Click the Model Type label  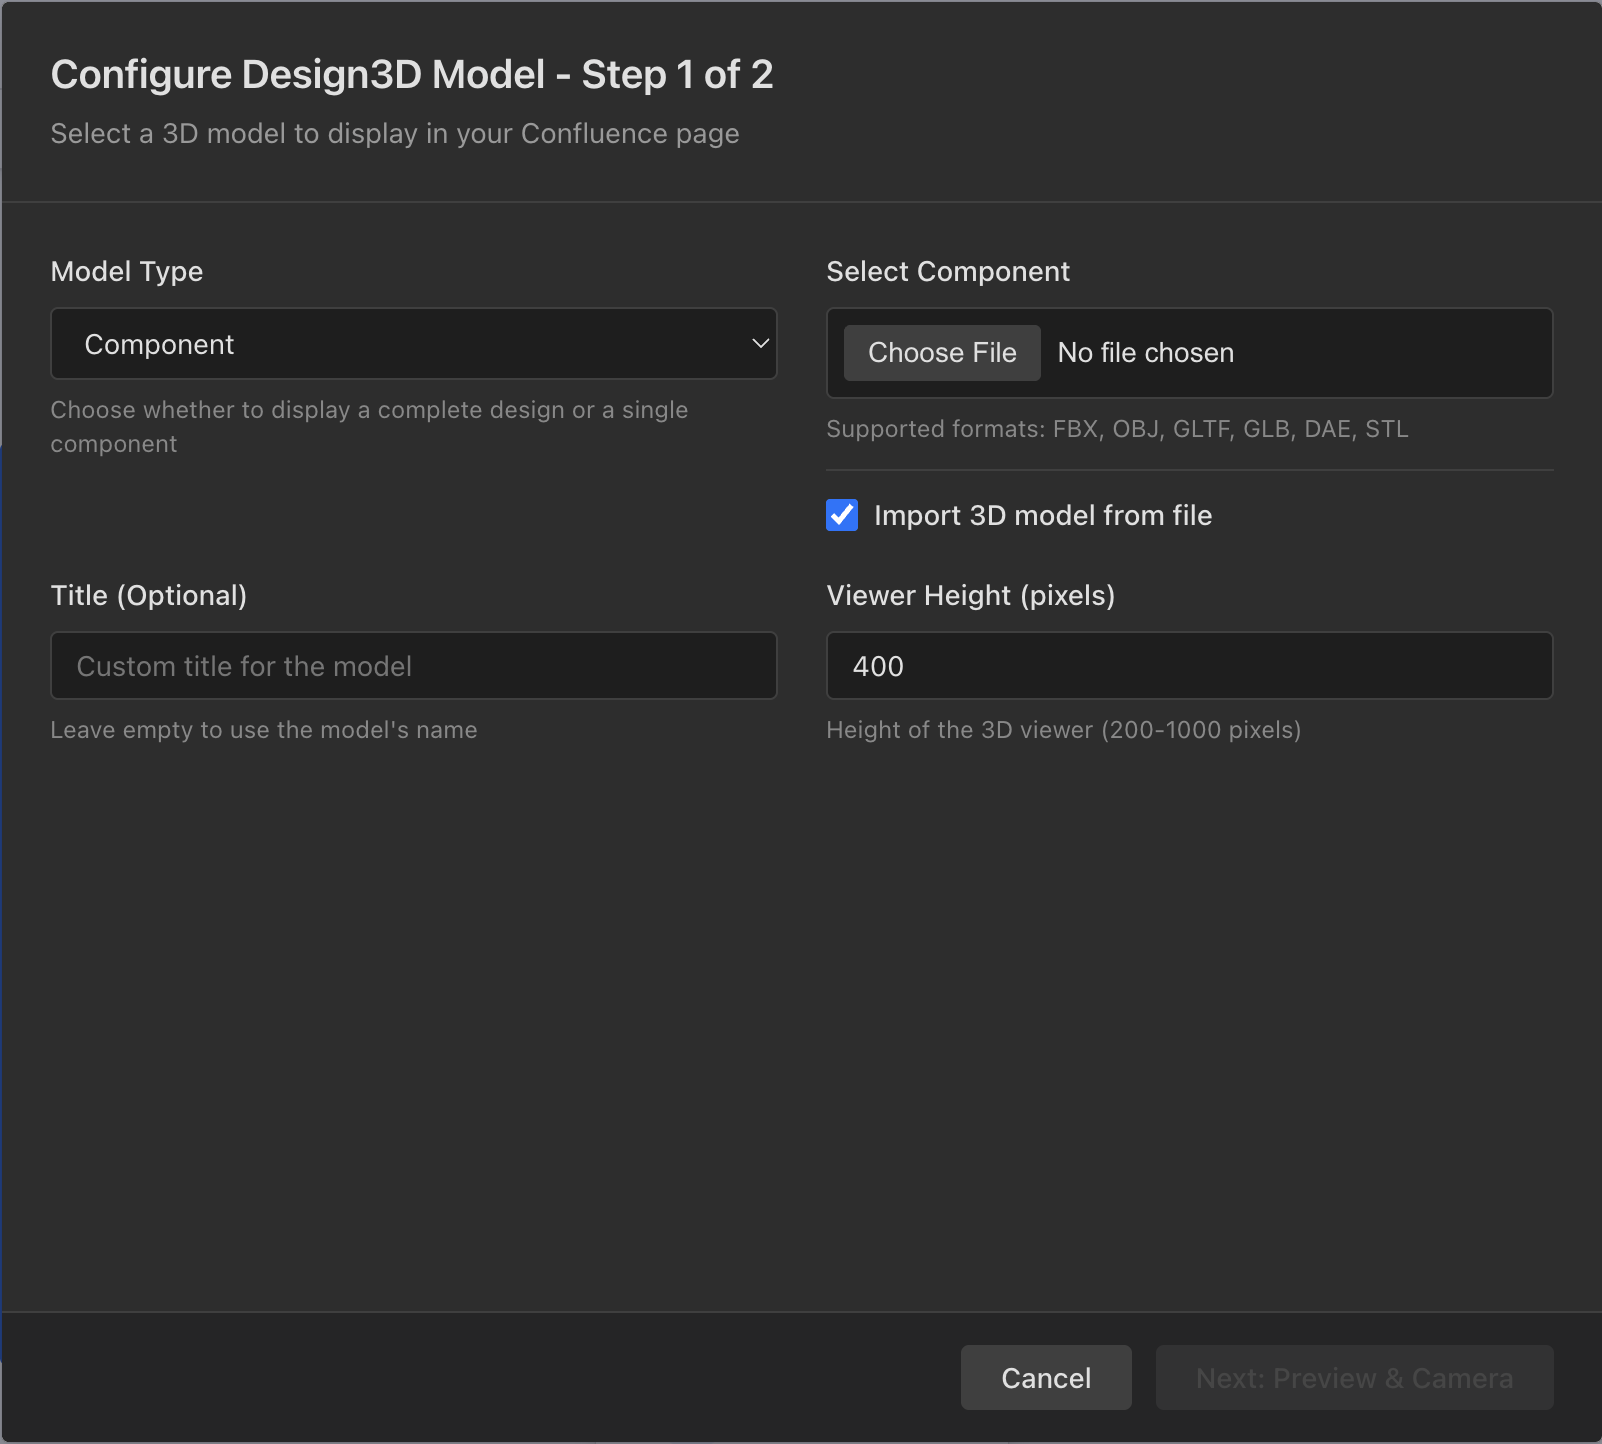(x=127, y=271)
